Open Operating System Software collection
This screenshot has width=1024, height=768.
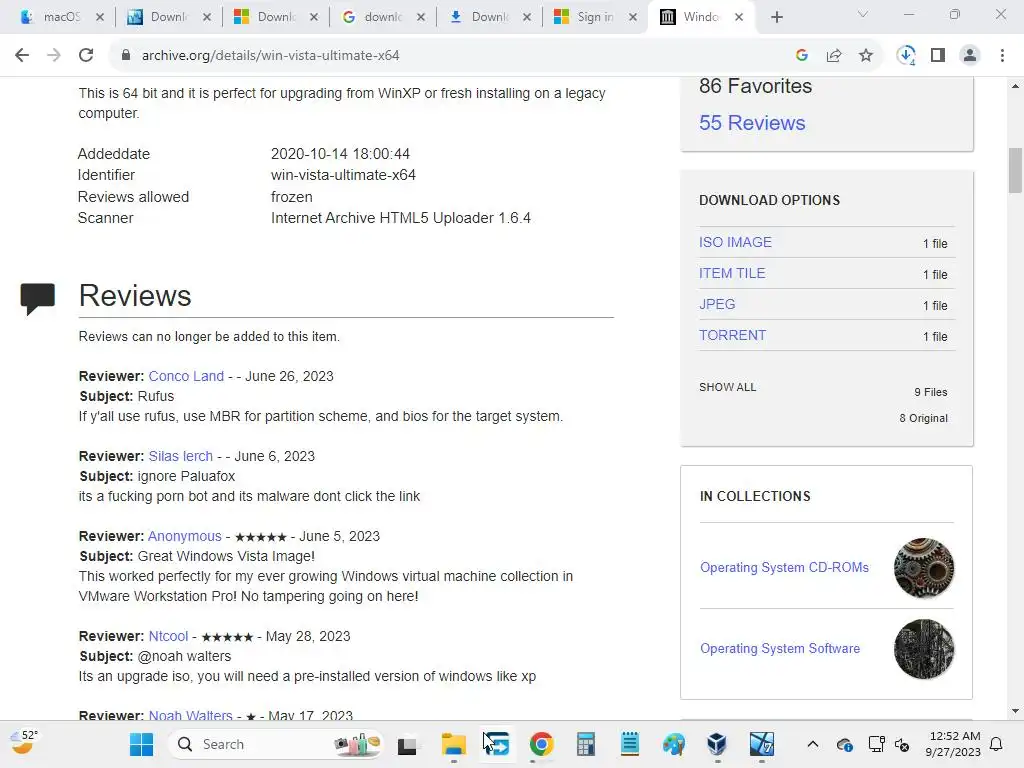coord(780,648)
